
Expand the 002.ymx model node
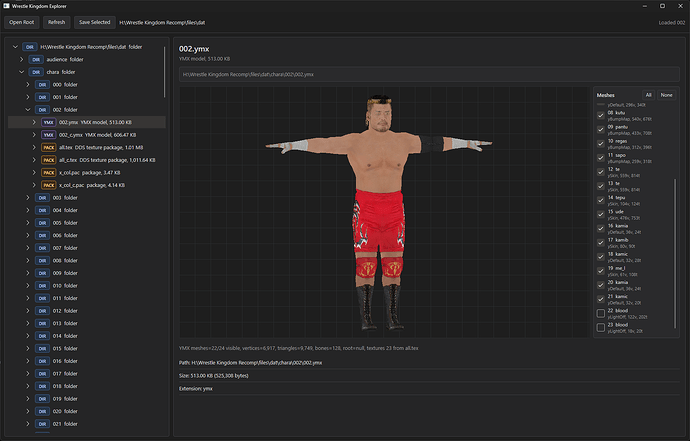coord(34,122)
